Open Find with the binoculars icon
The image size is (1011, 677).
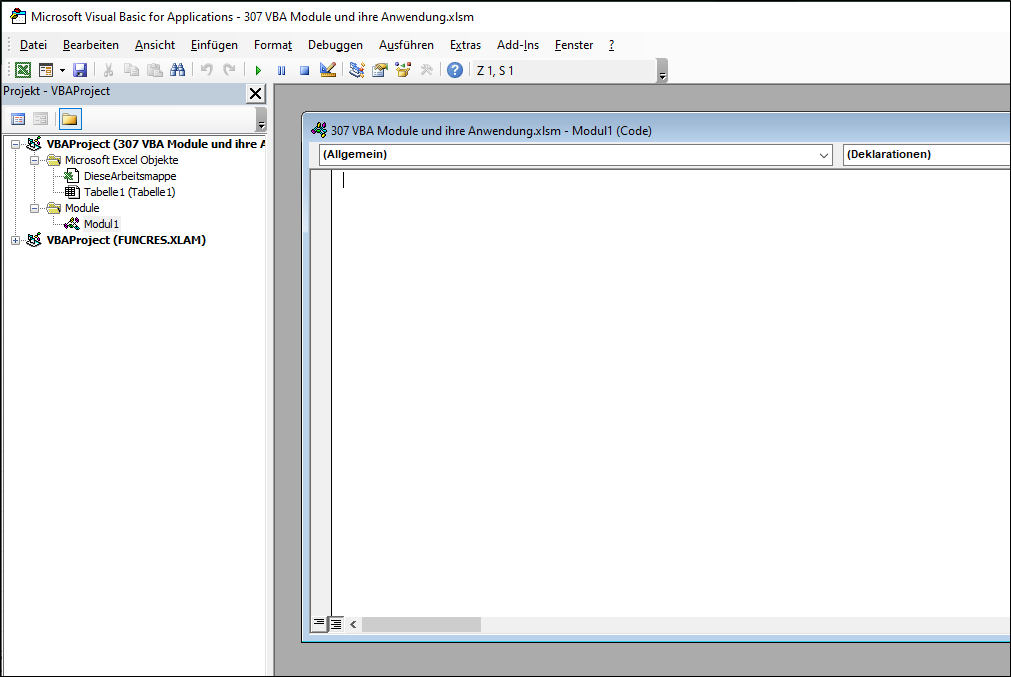[x=177, y=70]
